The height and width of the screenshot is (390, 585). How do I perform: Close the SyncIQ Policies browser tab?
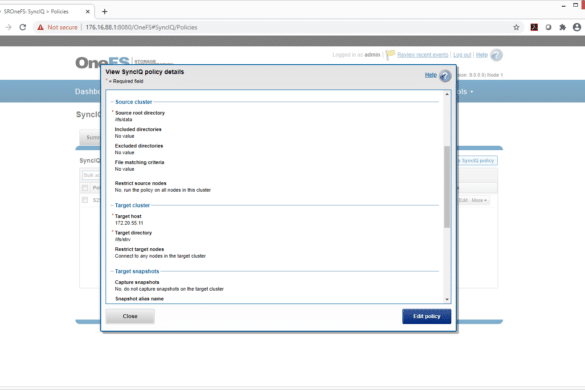pos(88,12)
